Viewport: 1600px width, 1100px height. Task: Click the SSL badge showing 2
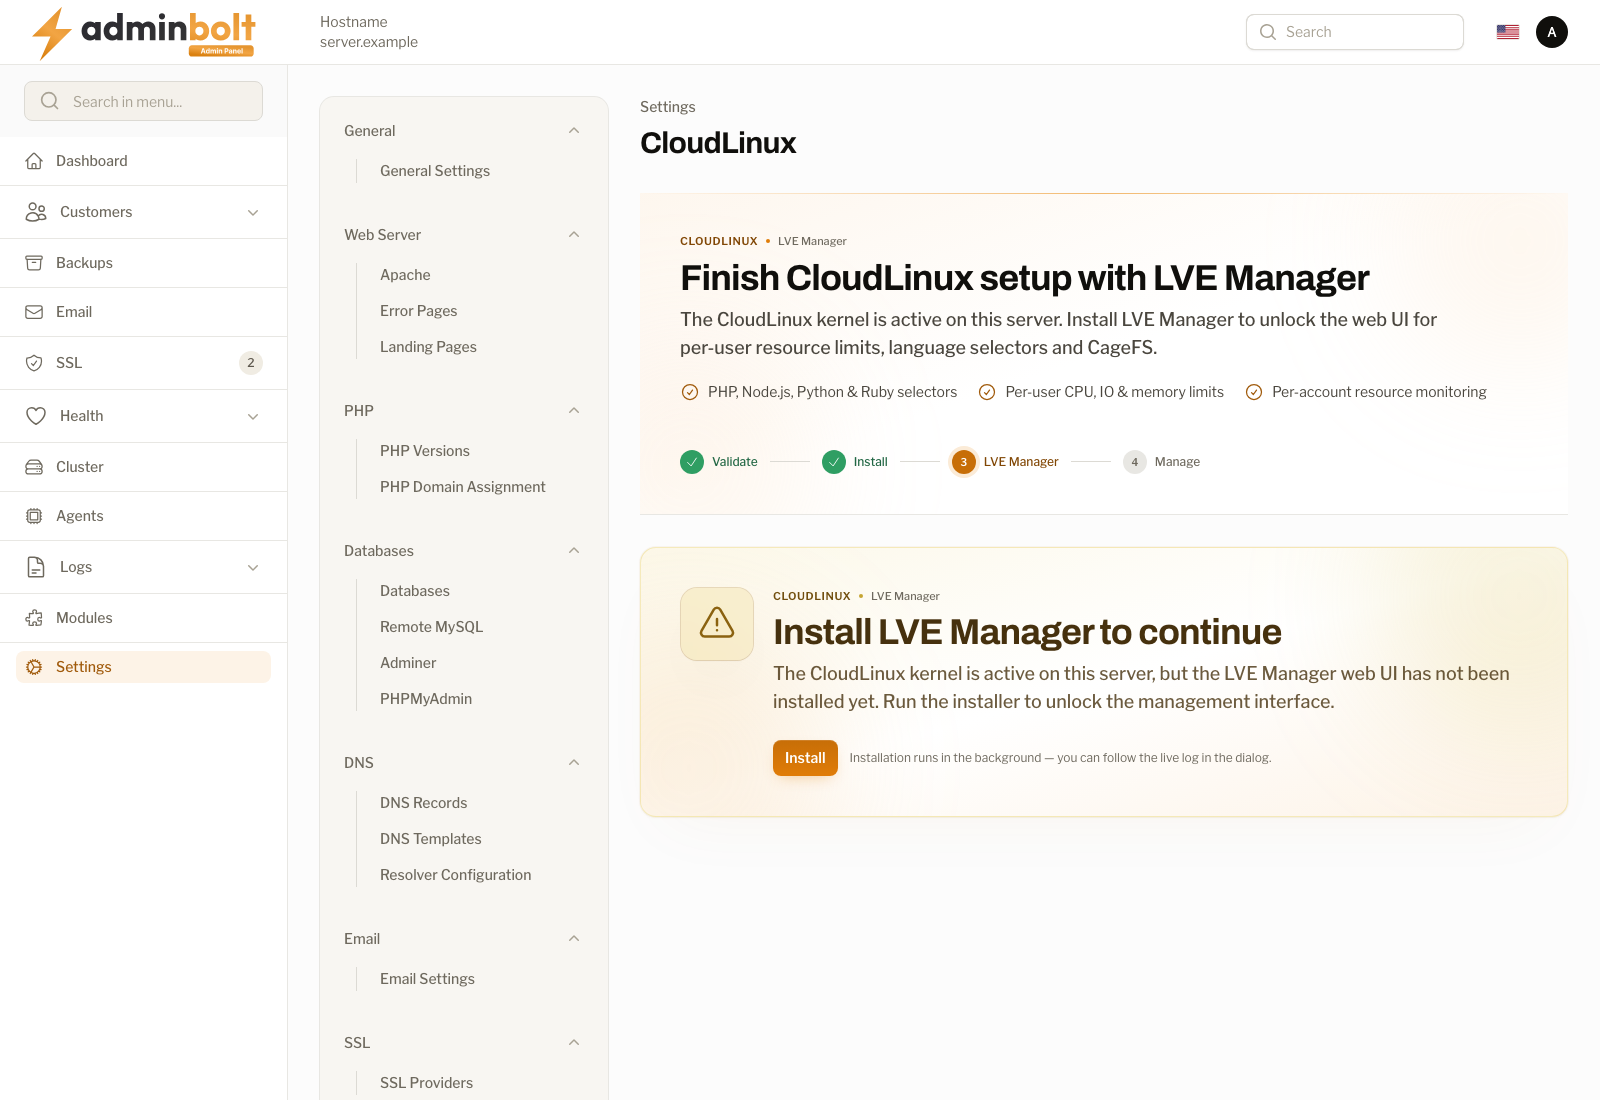tap(251, 363)
